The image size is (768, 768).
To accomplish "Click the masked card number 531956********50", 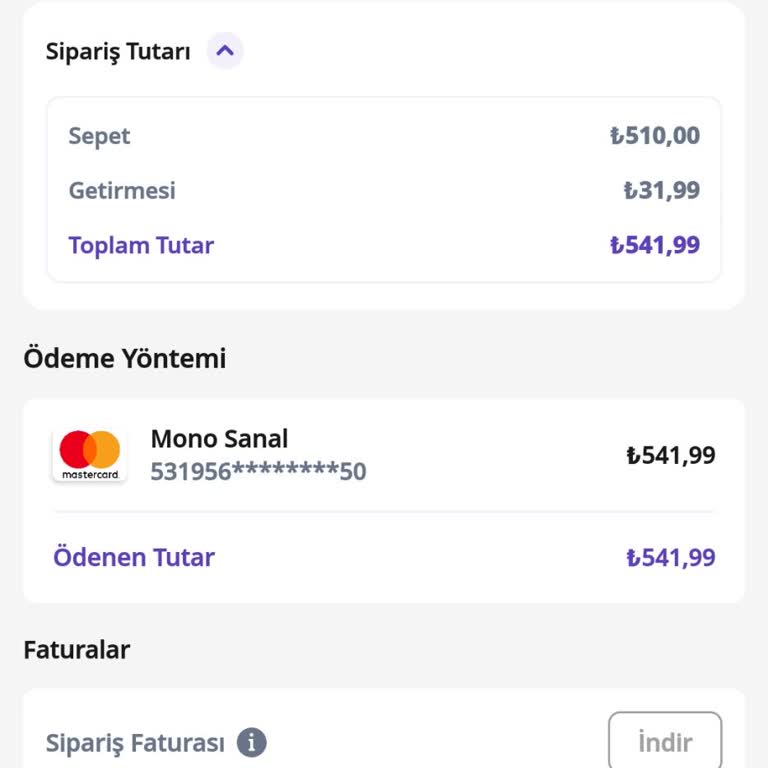I will [x=258, y=471].
